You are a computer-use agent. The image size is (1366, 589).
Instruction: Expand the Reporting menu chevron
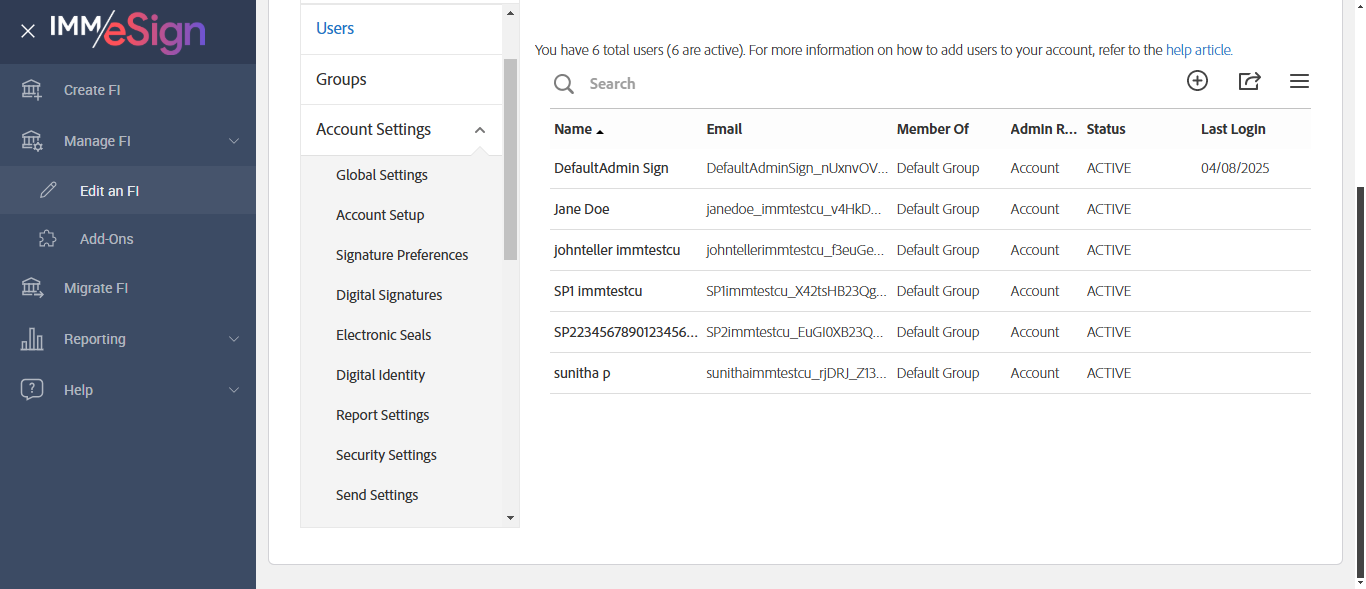click(x=234, y=339)
